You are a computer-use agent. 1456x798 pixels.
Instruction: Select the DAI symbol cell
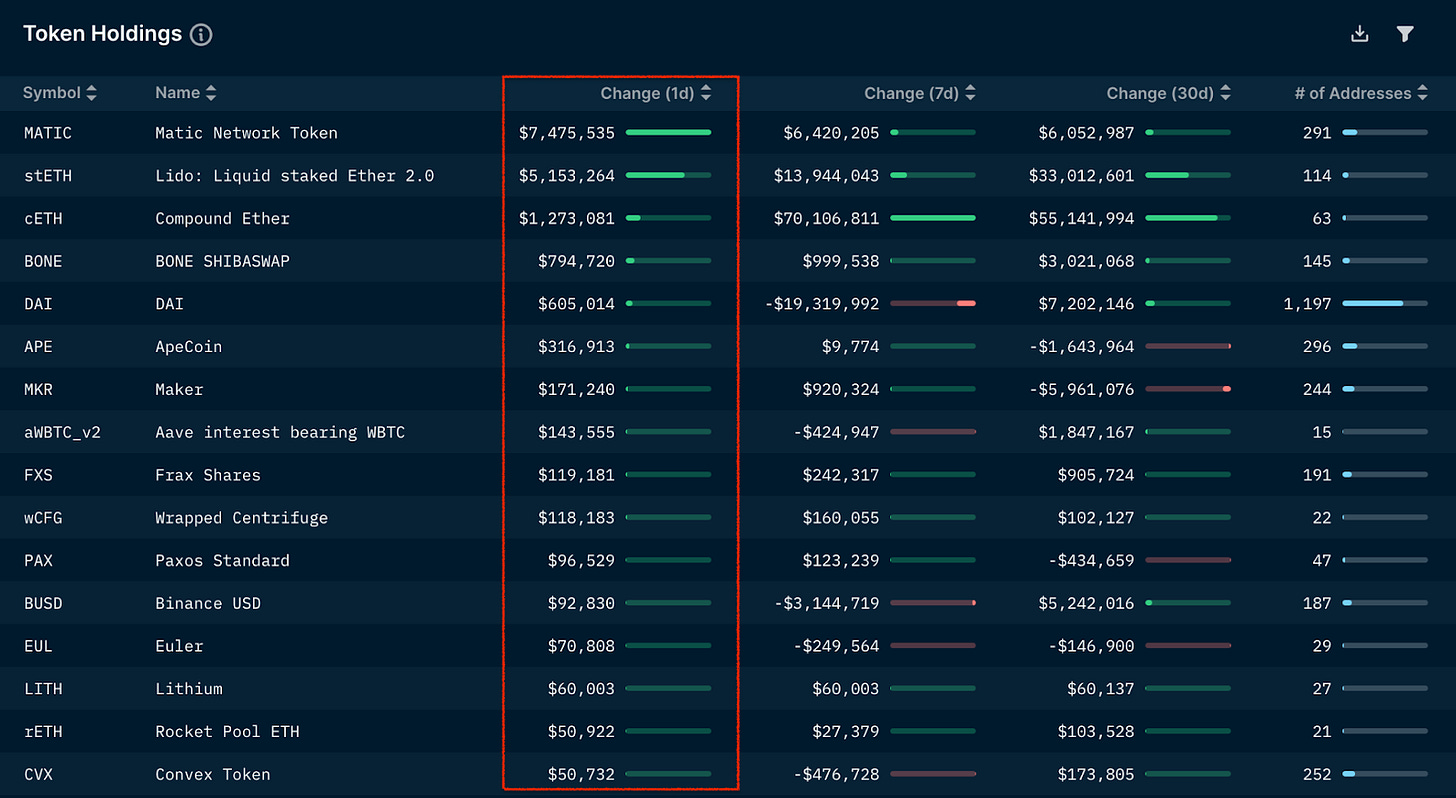[x=38, y=304]
